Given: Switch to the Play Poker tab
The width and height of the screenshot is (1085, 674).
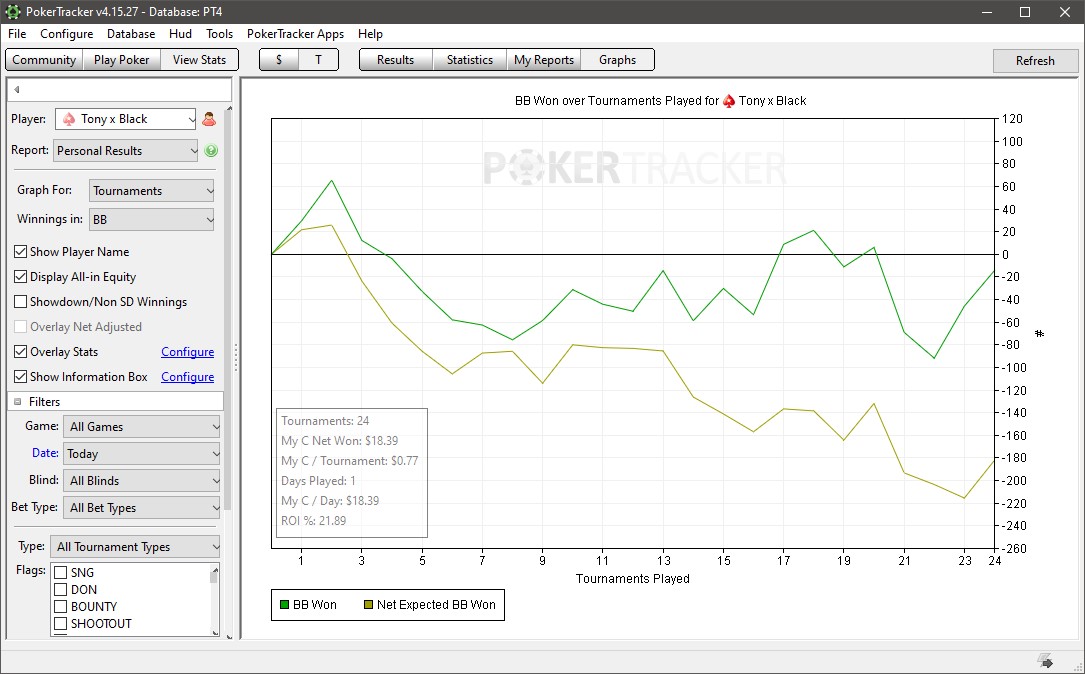Looking at the screenshot, I should (122, 60).
